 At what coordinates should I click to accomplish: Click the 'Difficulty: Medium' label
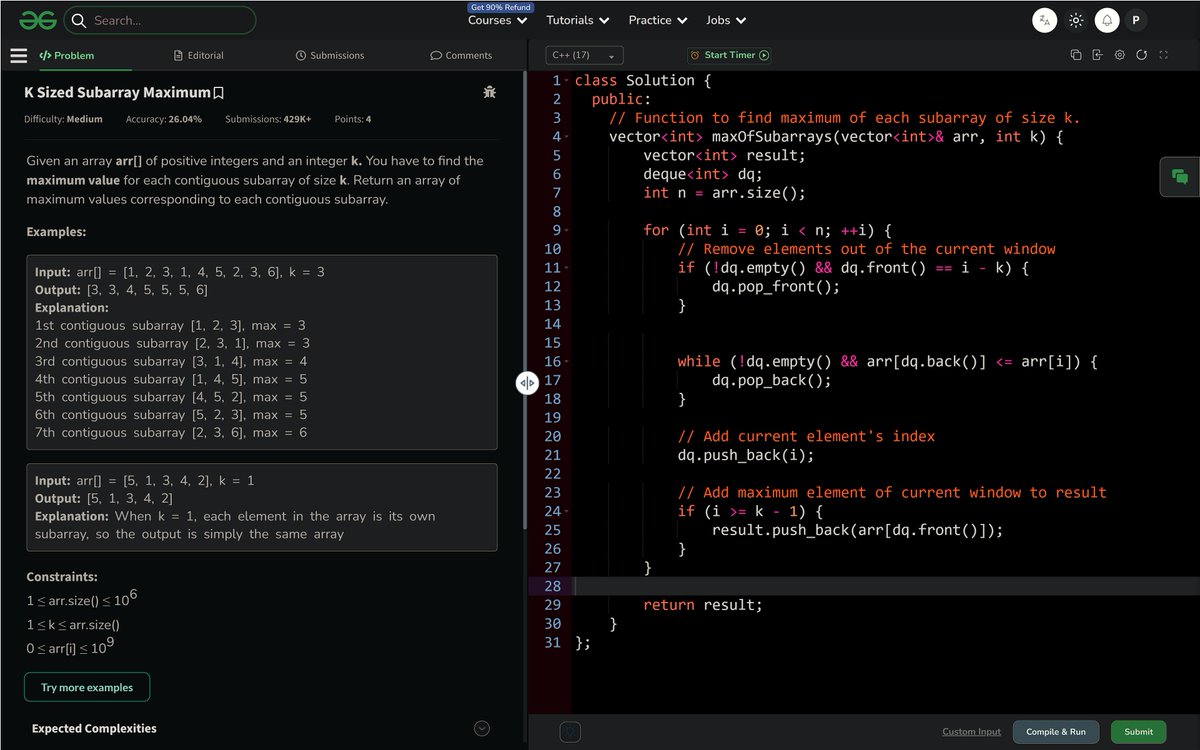pos(63,119)
